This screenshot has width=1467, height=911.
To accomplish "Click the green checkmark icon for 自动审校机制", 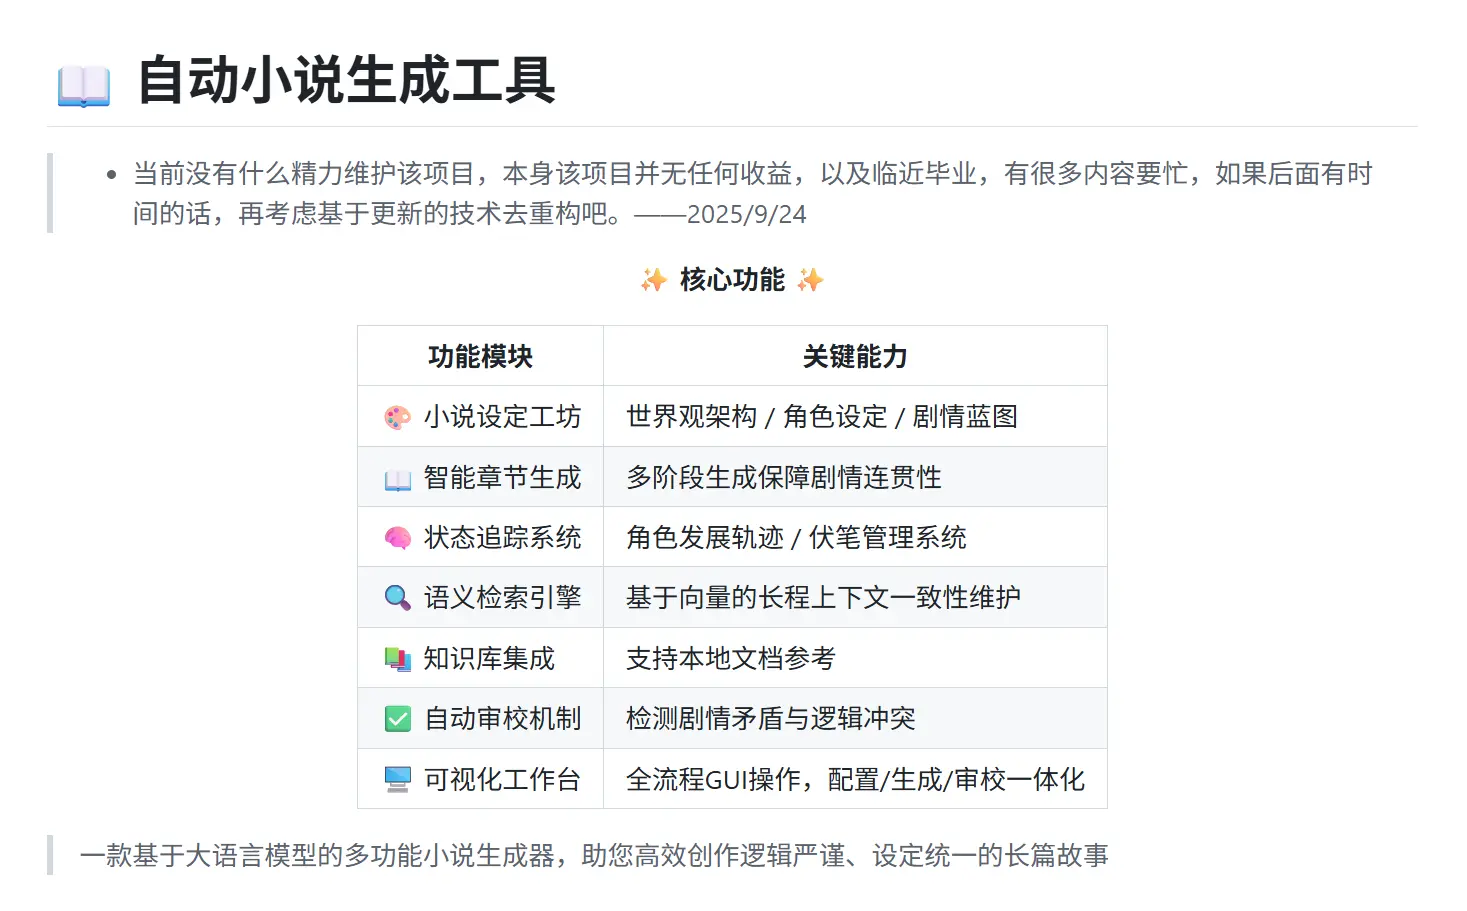I will coord(397,719).
